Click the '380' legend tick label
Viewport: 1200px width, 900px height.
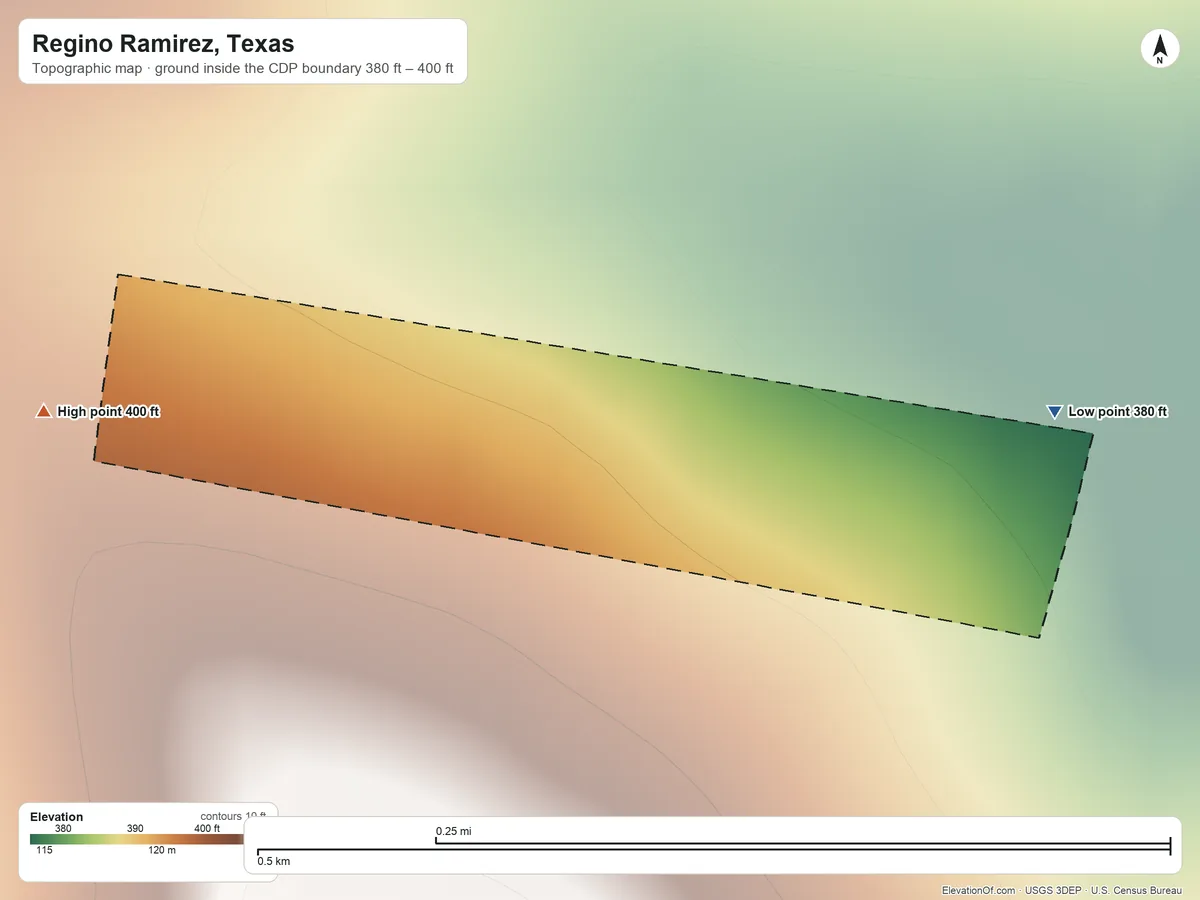click(63, 828)
